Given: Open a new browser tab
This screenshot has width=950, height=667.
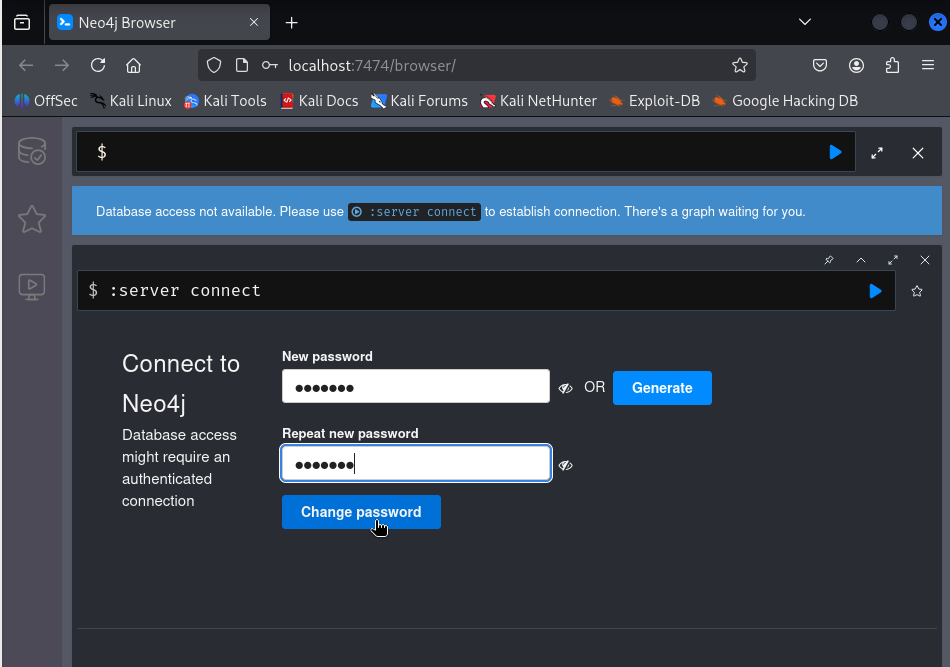Looking at the screenshot, I should pos(291,22).
